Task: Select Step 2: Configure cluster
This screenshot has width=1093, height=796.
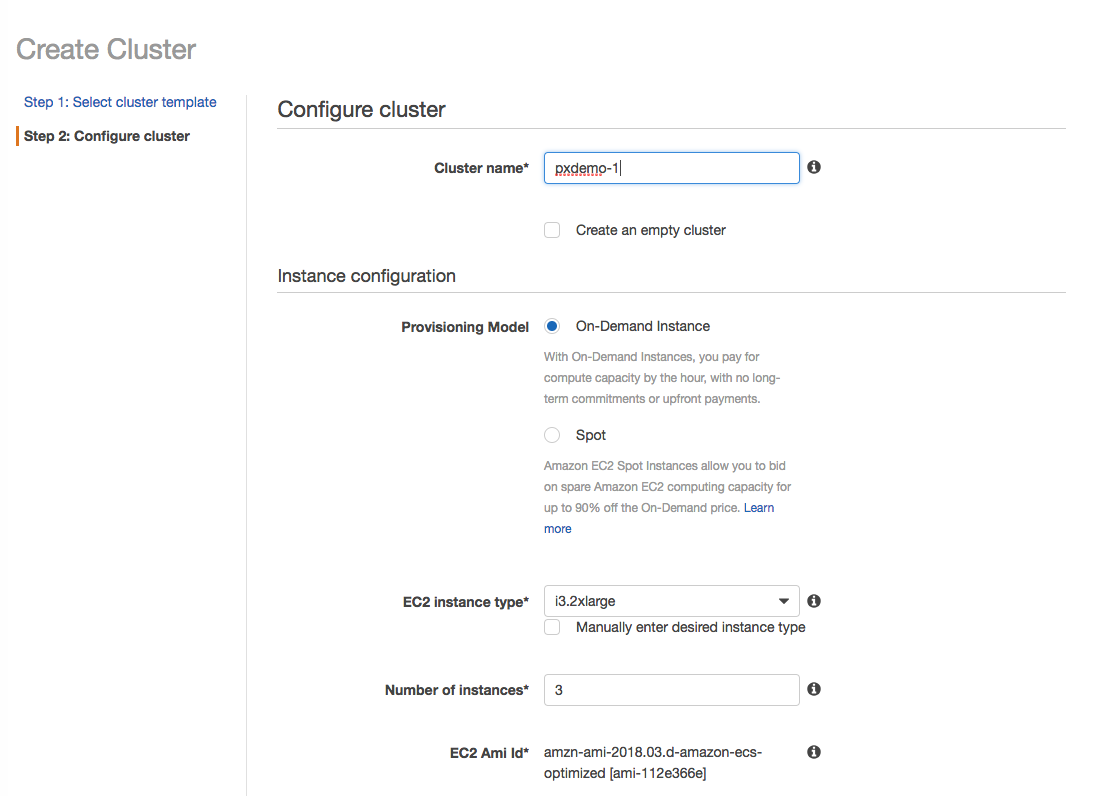Action: click(107, 135)
